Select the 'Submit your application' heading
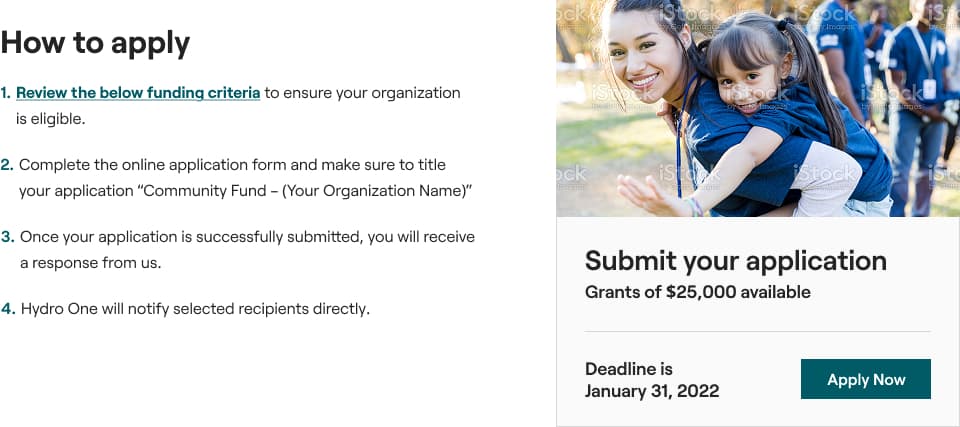The height and width of the screenshot is (427, 960). pos(735,261)
